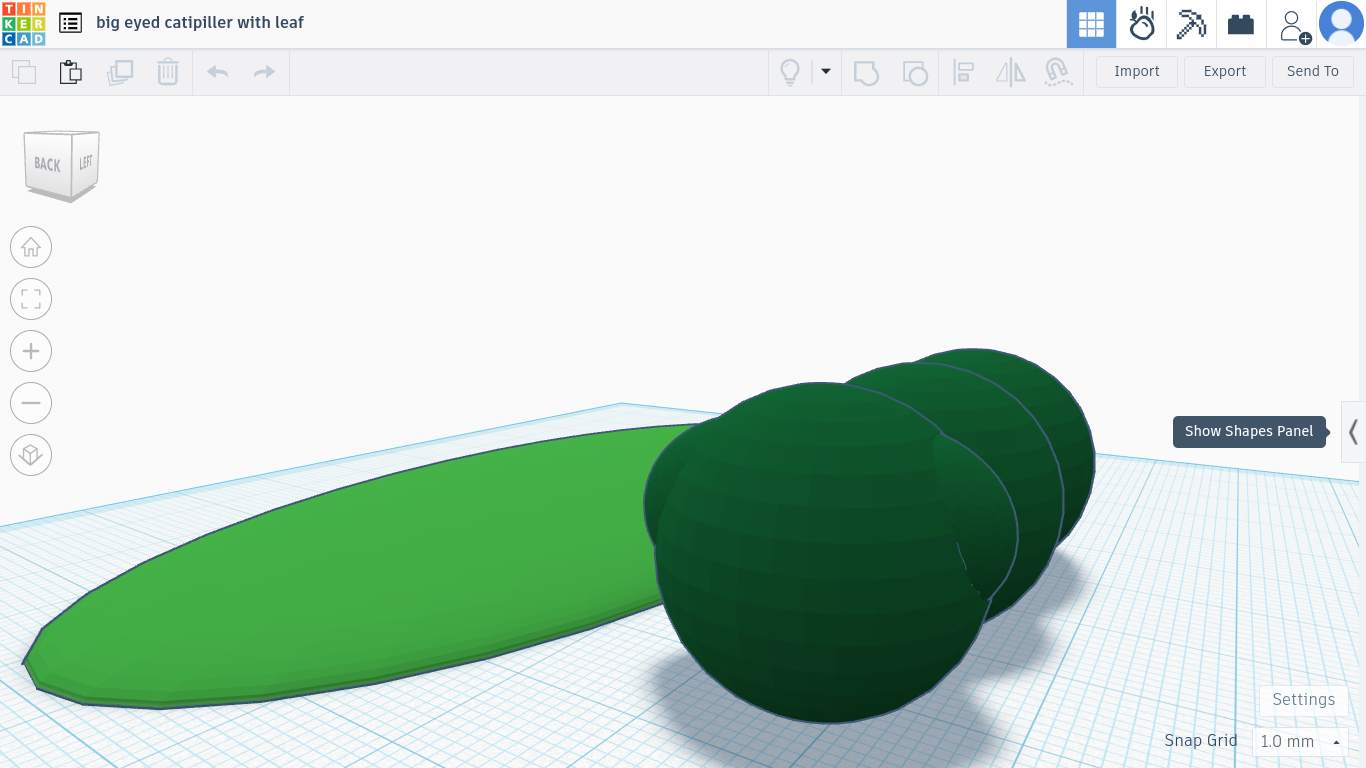Click the Undo arrow

click(217, 72)
